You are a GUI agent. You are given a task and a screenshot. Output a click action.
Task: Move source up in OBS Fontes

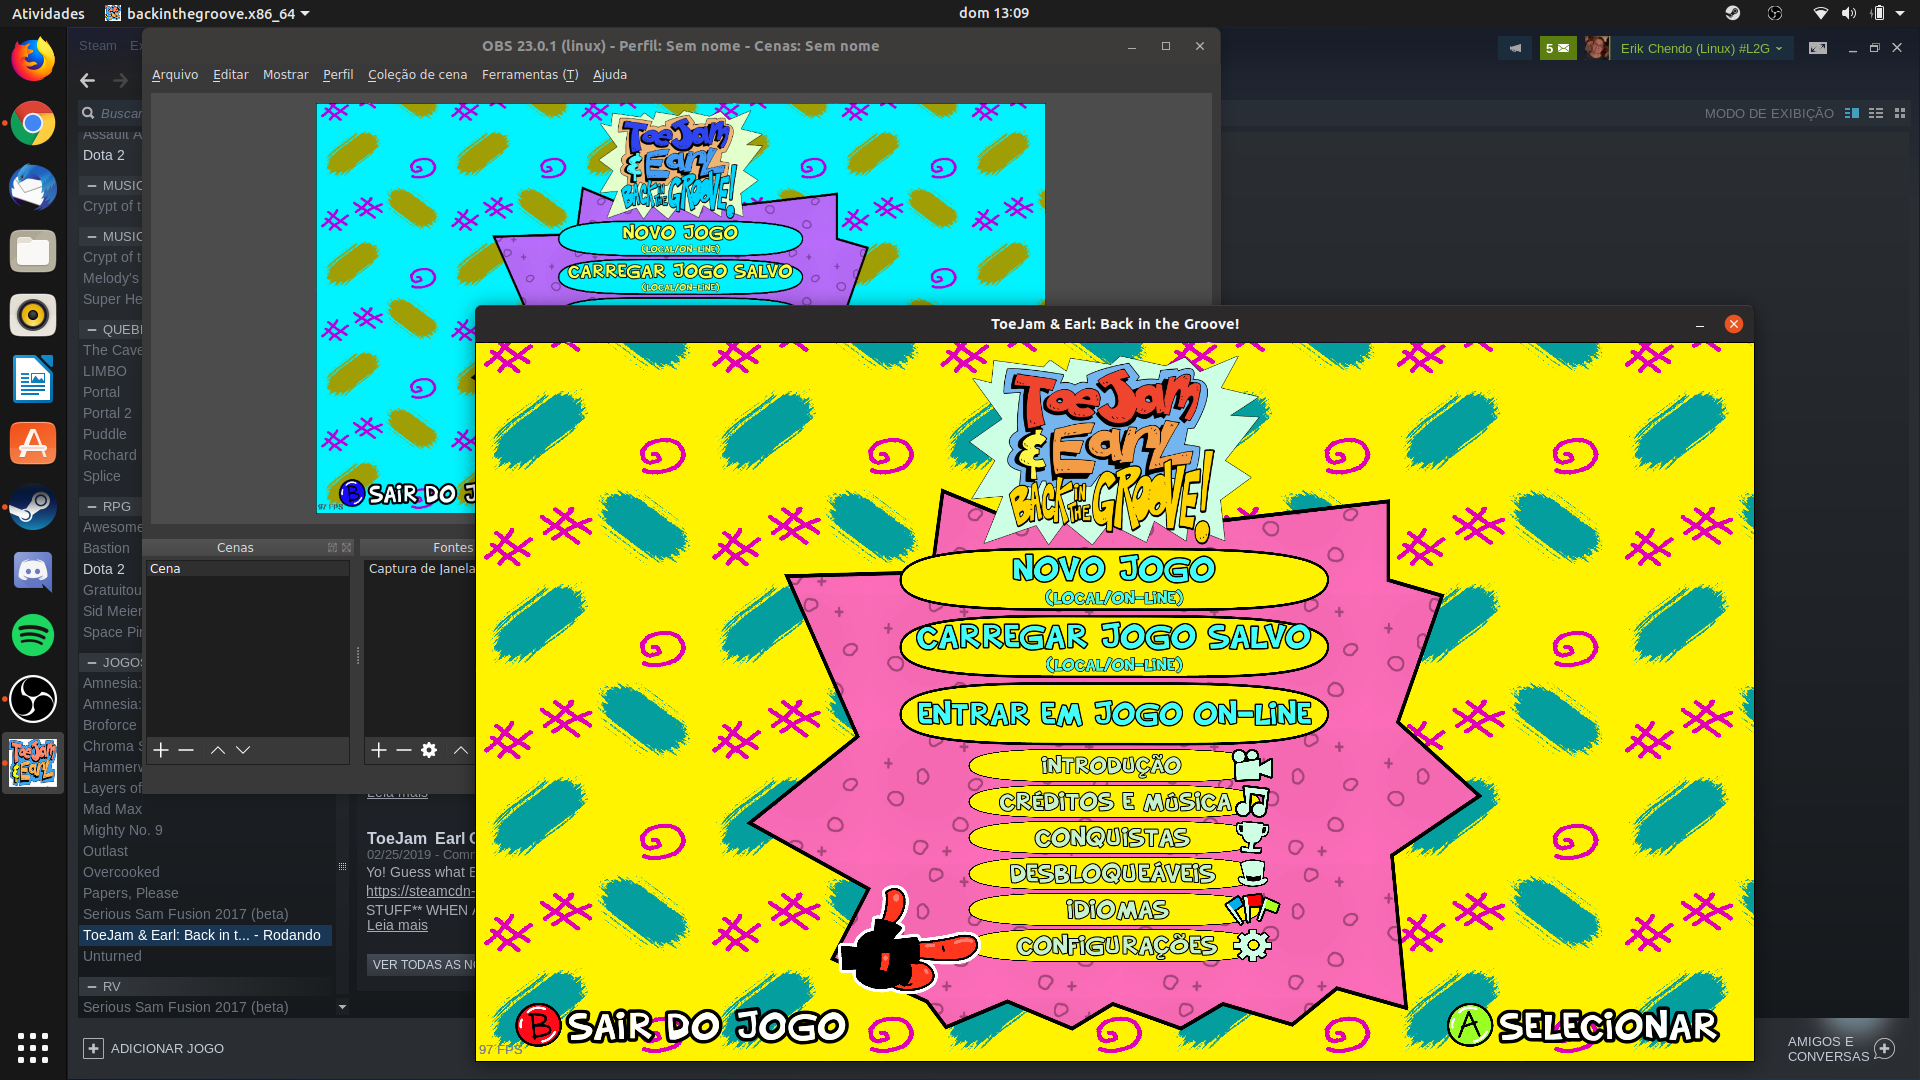coord(460,750)
